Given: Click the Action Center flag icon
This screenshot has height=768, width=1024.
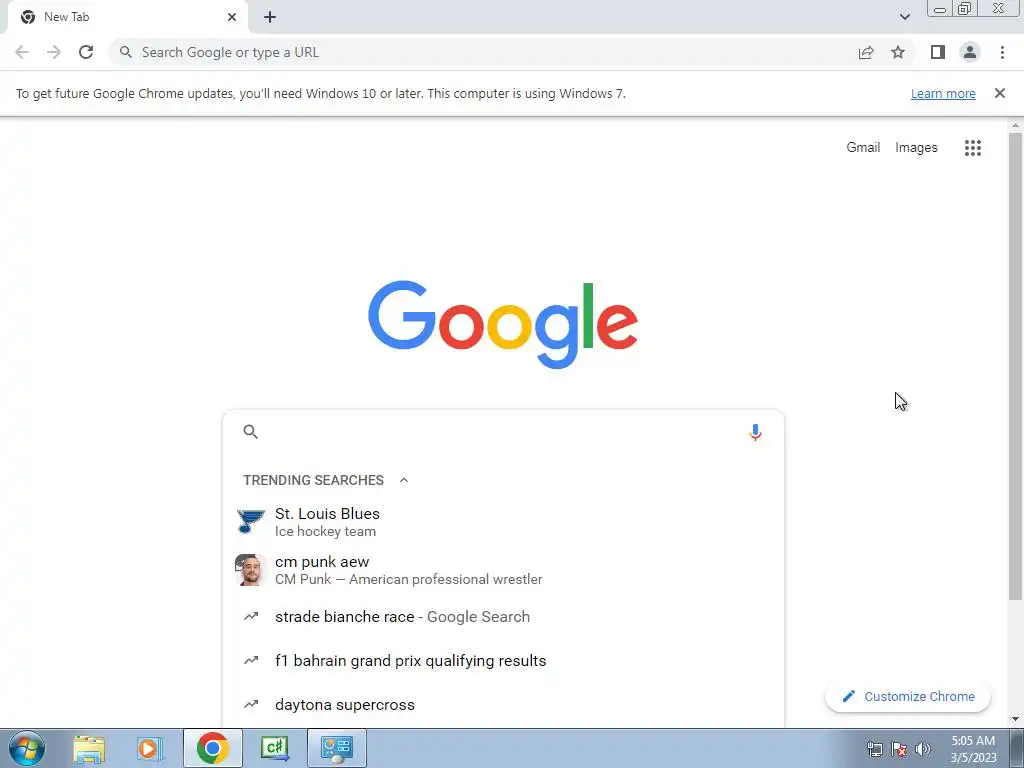Looking at the screenshot, I should [x=899, y=749].
